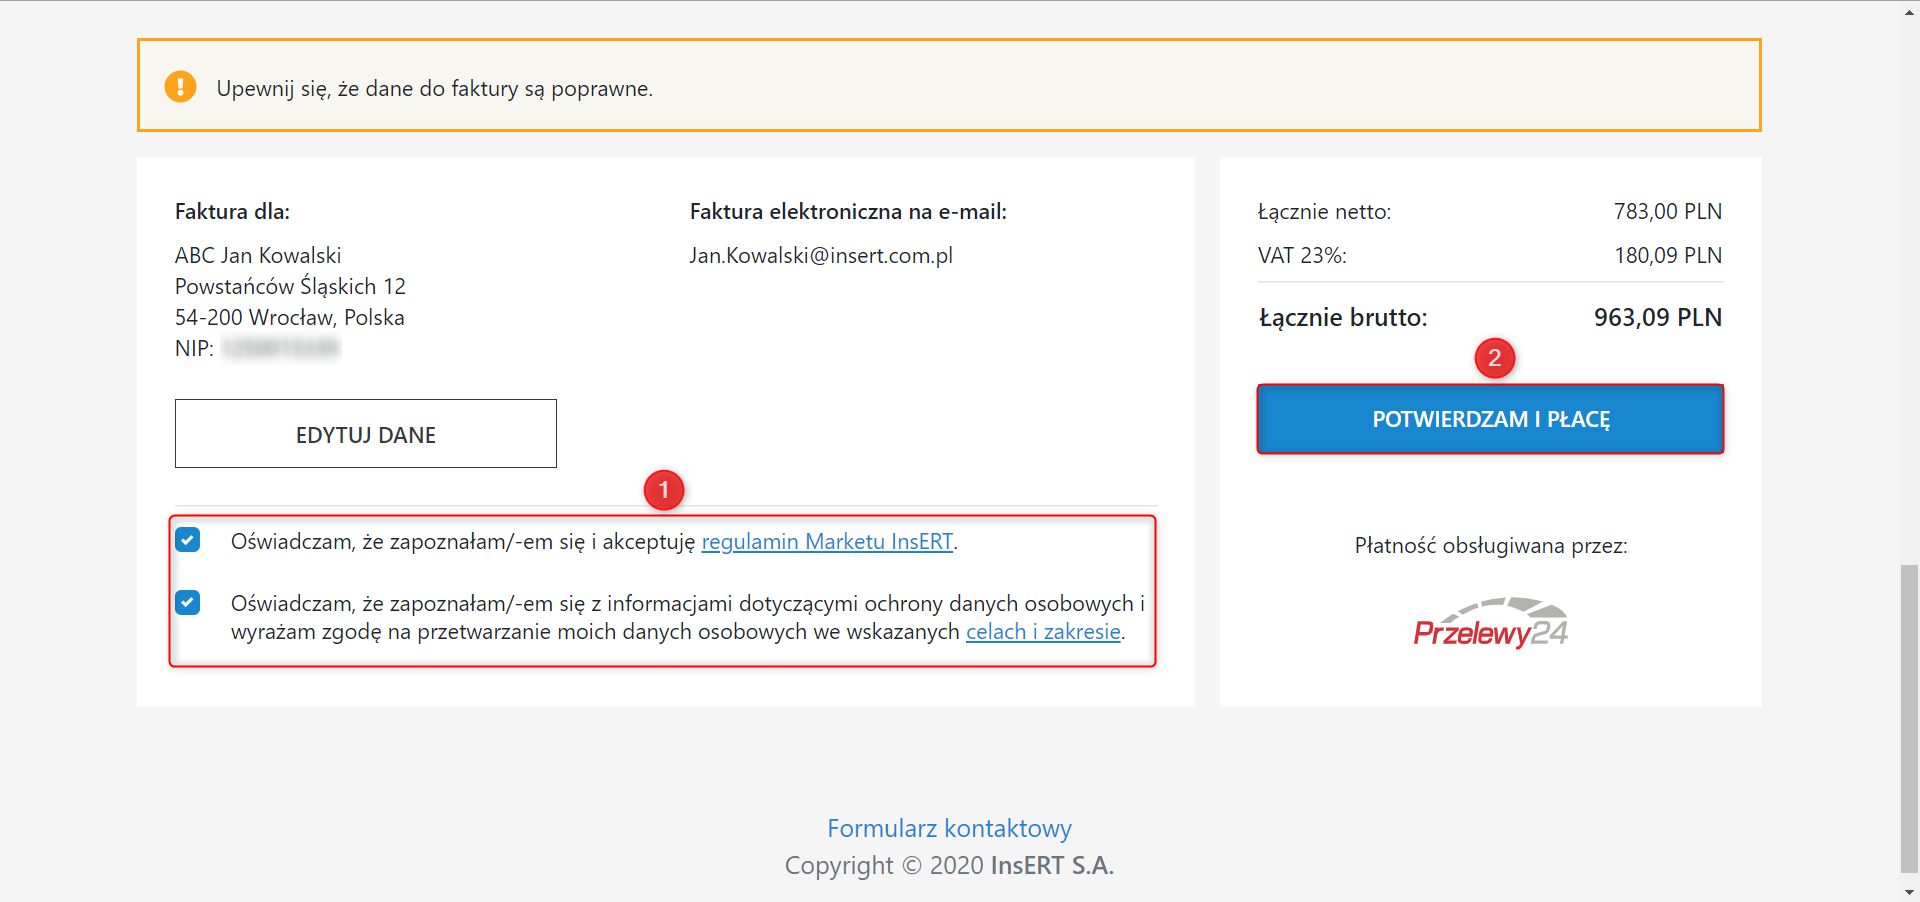Click the vertical scrollbar thumb
The height and width of the screenshot is (902, 1920).
[1909, 718]
